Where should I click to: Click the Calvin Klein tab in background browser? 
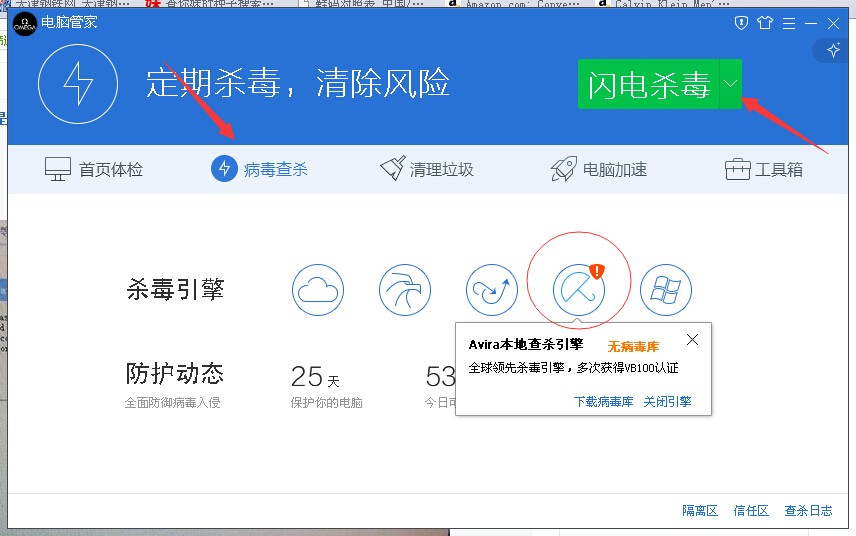[664, 4]
